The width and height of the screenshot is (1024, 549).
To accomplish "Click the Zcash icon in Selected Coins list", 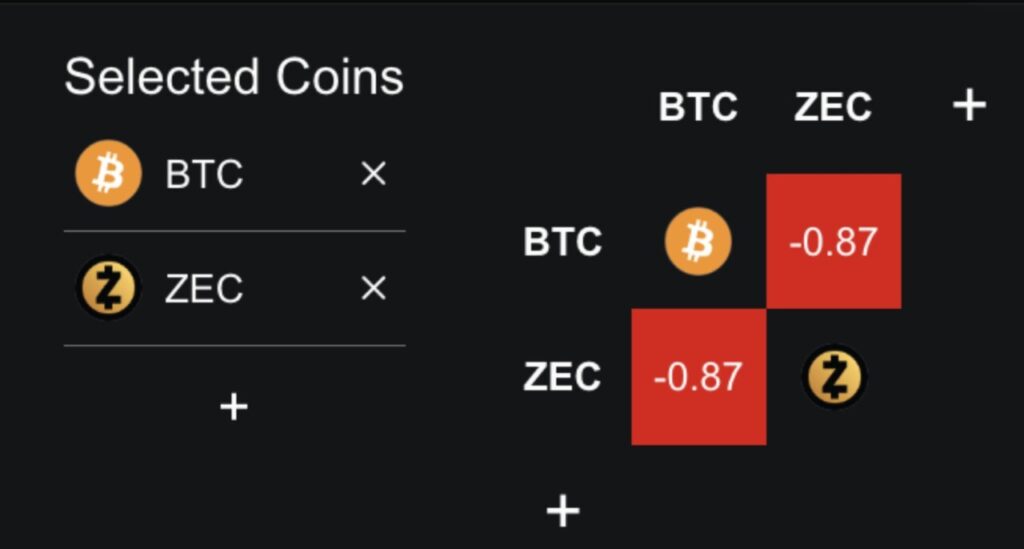I will coord(108,288).
